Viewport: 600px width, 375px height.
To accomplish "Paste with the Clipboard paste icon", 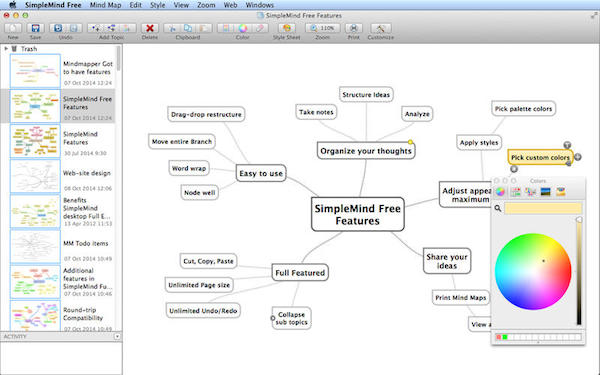I will 204,28.
